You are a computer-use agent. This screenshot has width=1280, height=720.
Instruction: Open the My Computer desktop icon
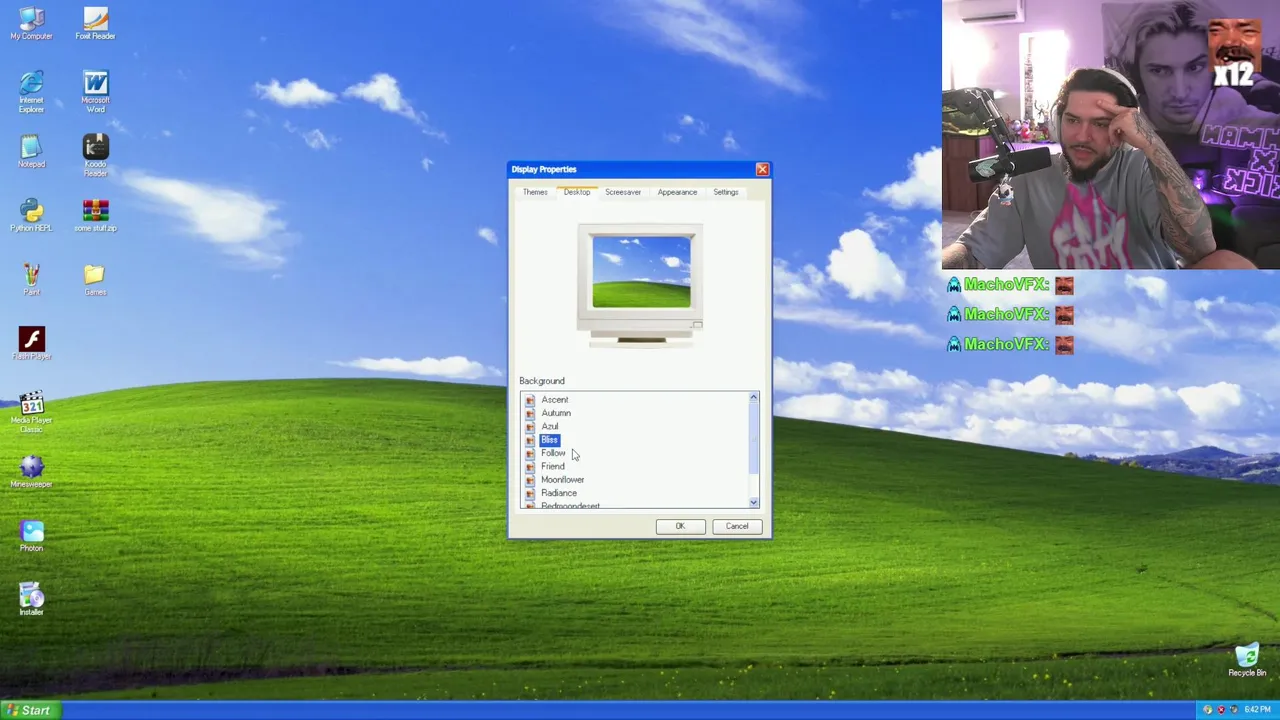31,24
